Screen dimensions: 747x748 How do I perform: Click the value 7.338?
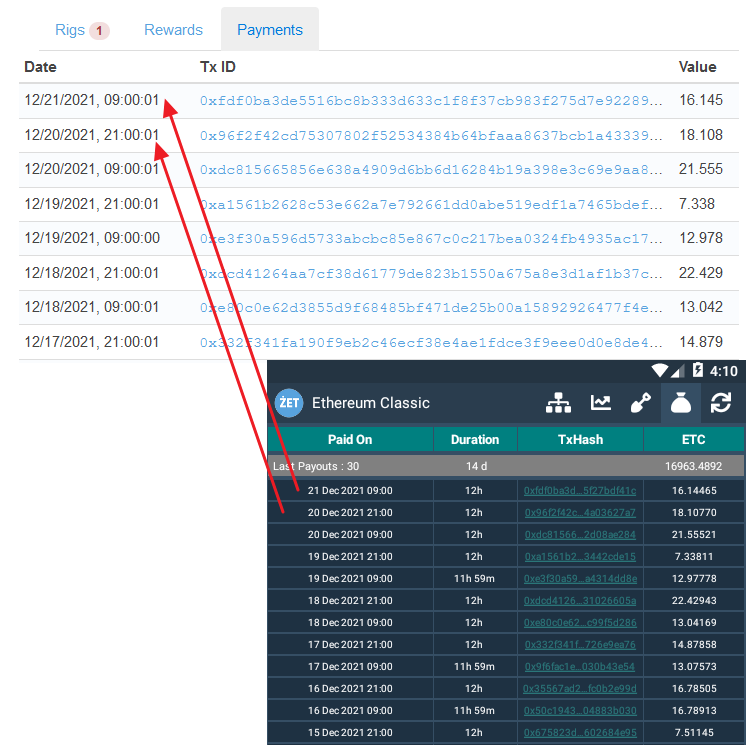(x=696, y=204)
